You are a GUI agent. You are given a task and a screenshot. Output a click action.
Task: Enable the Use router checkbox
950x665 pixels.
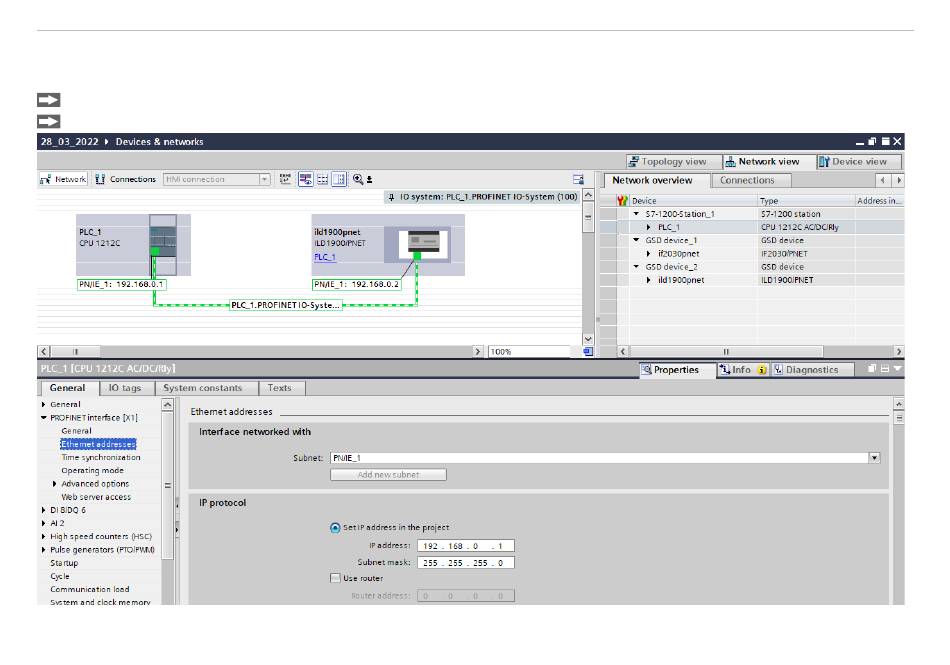pos(335,578)
